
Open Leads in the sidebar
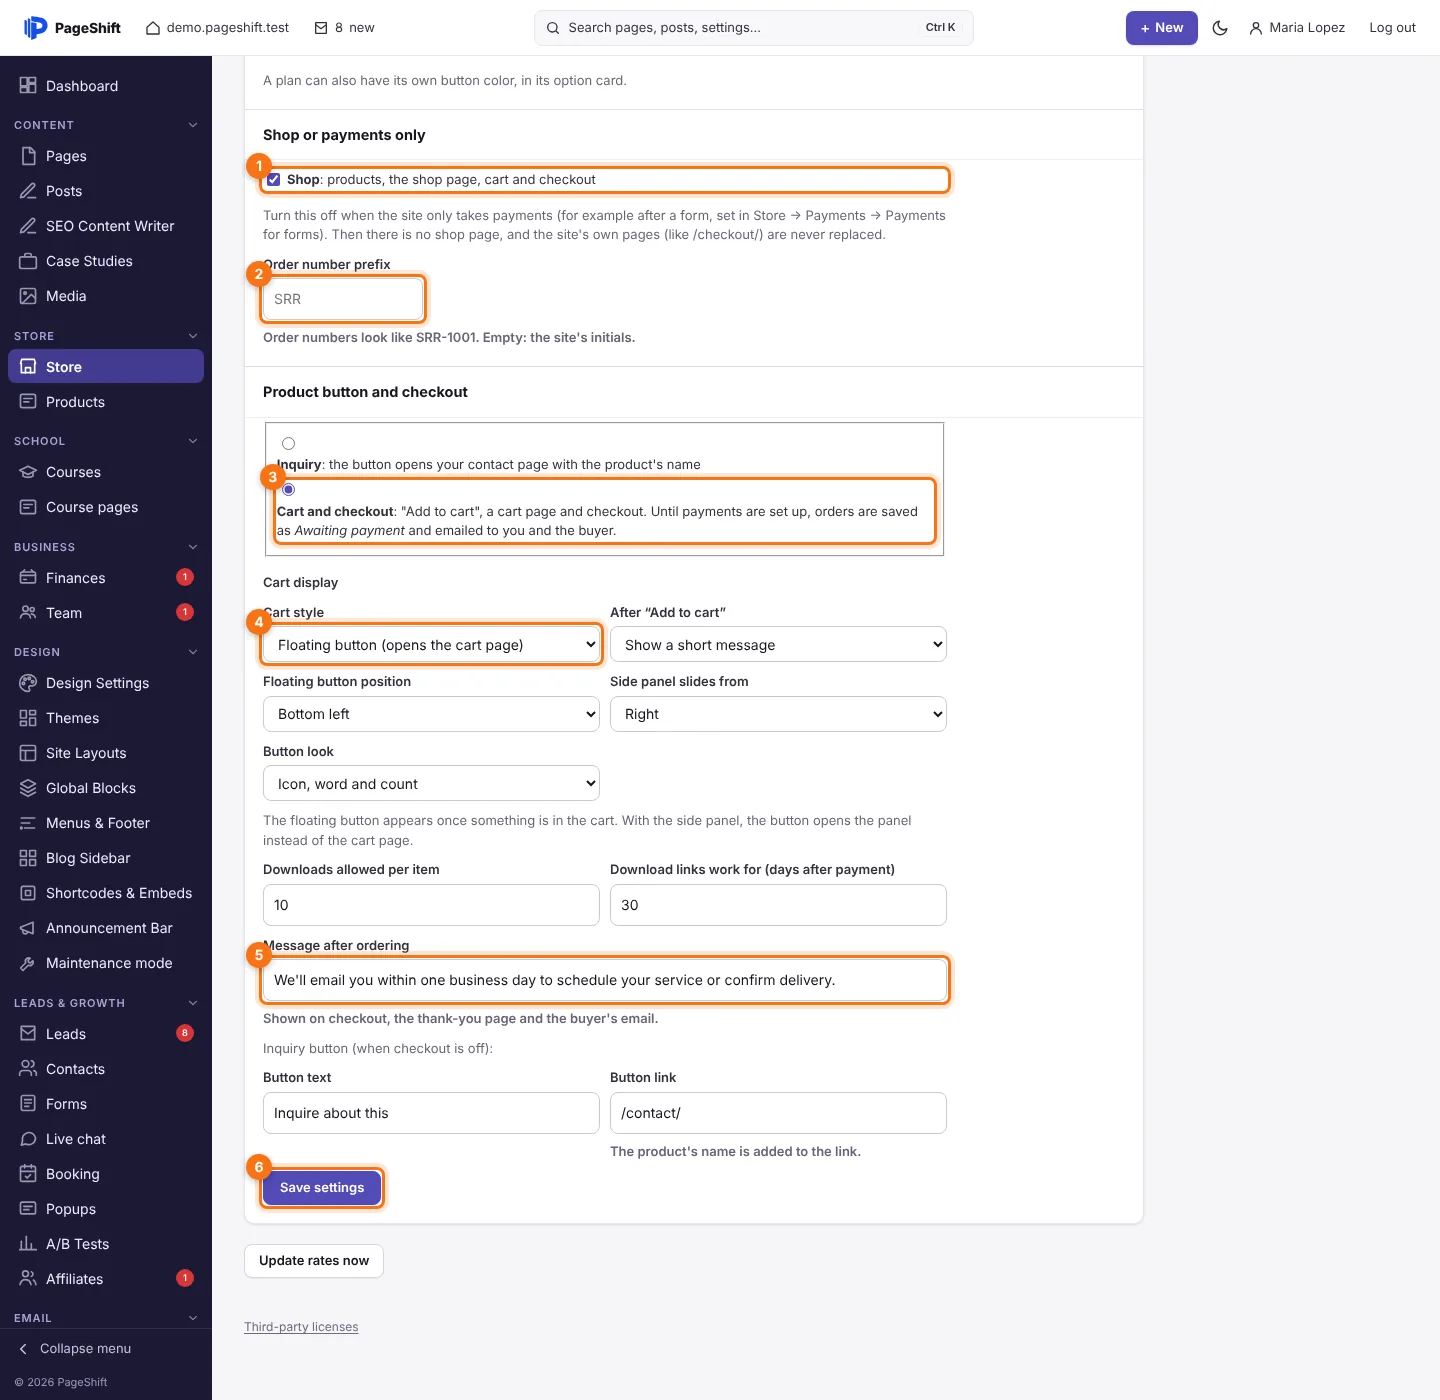click(106, 1034)
